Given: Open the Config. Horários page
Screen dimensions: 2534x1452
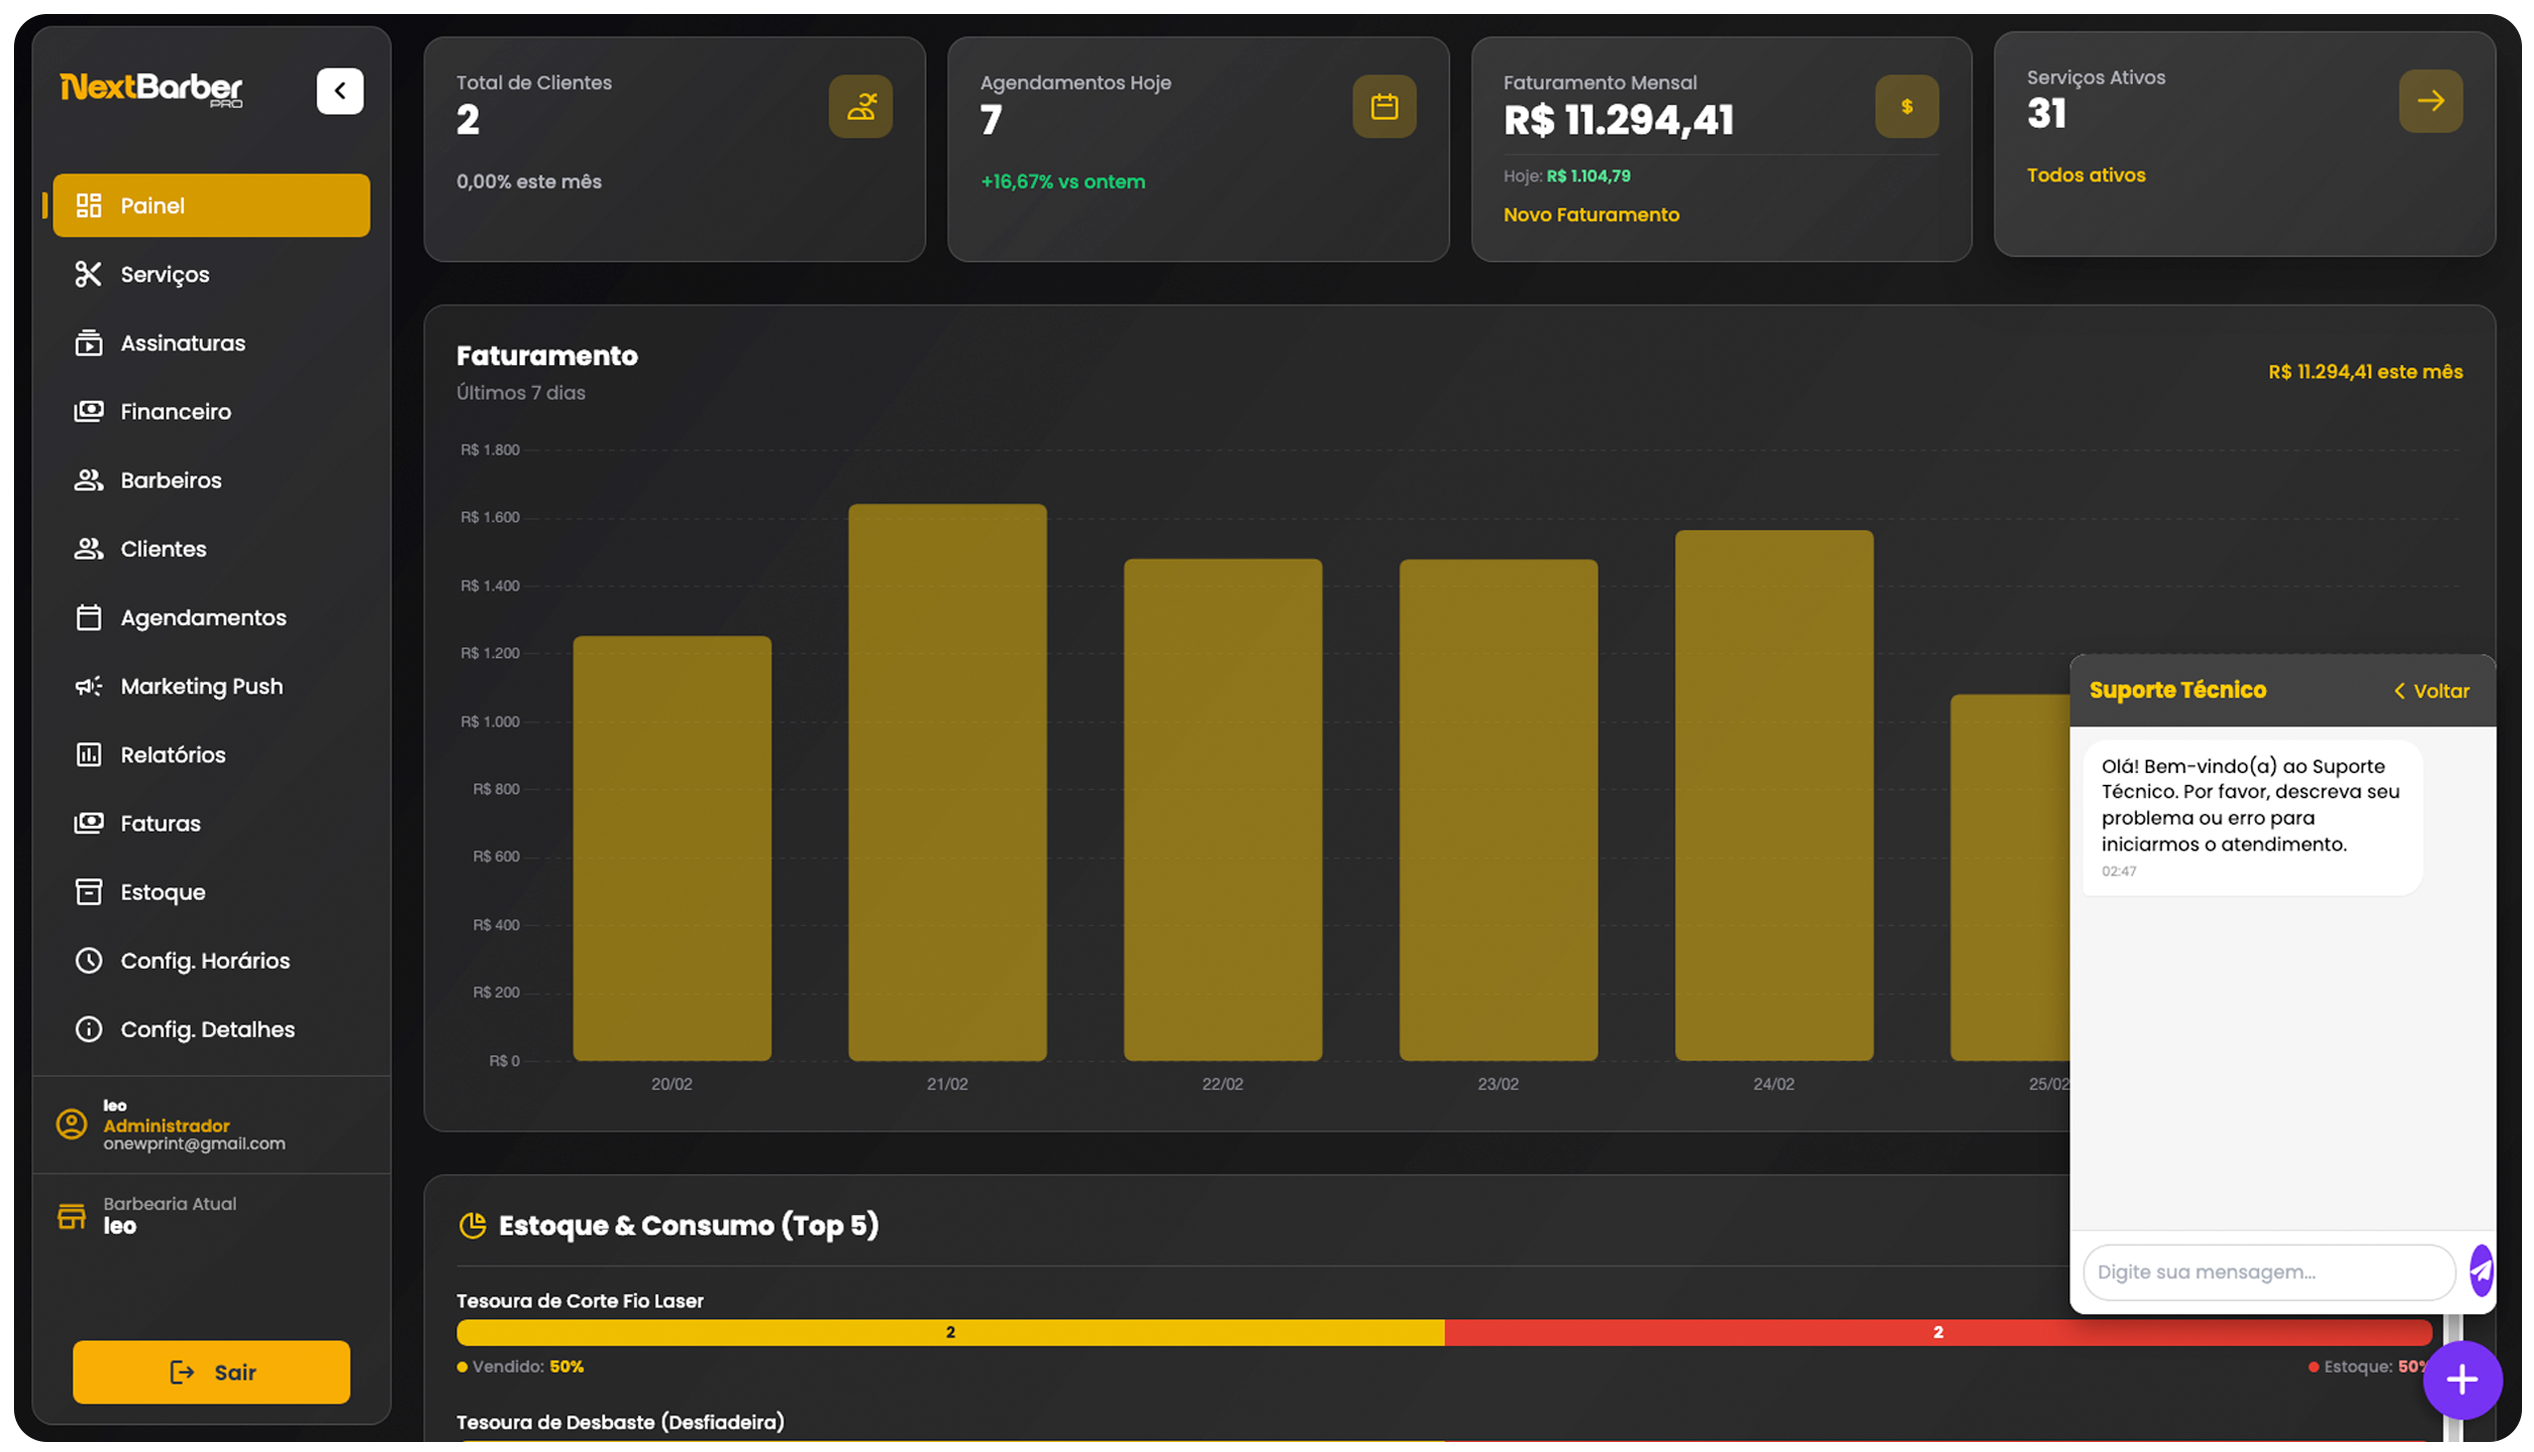Looking at the screenshot, I should (205, 960).
